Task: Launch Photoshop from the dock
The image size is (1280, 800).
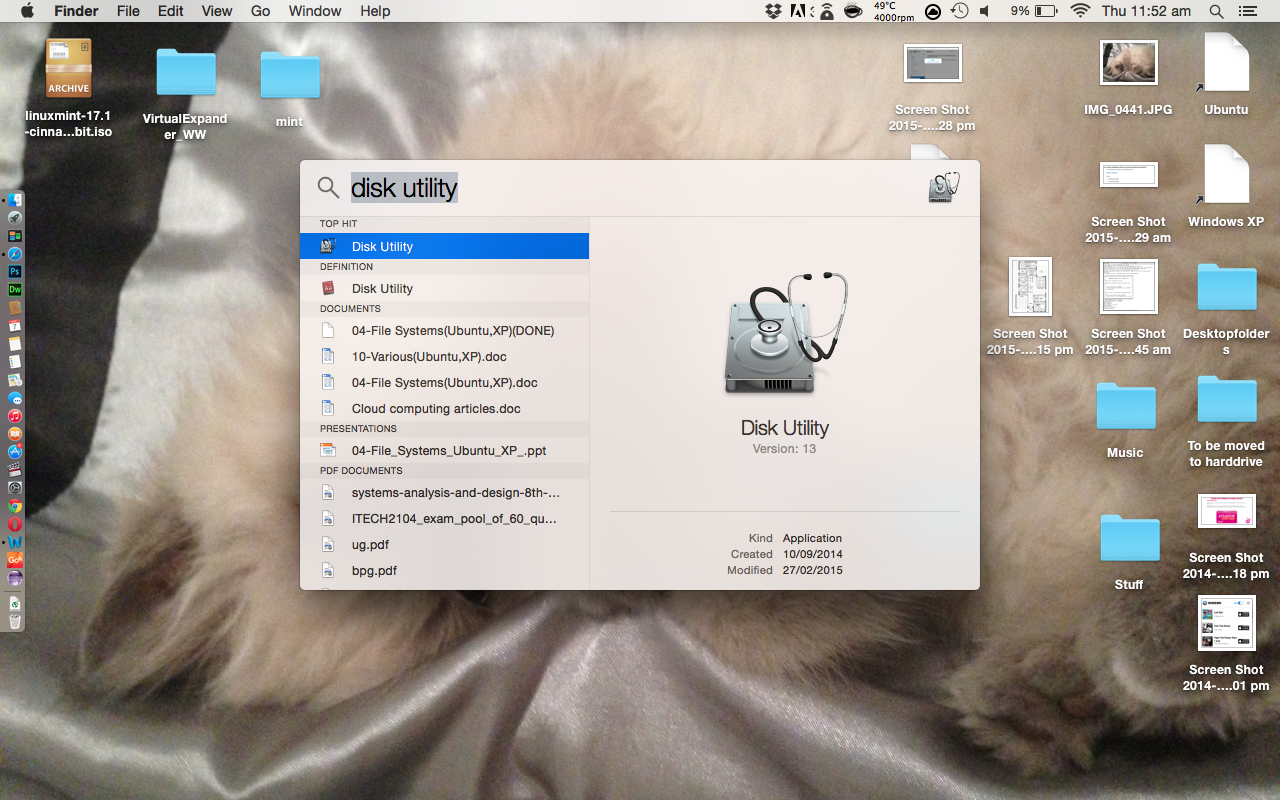Action: (15, 271)
